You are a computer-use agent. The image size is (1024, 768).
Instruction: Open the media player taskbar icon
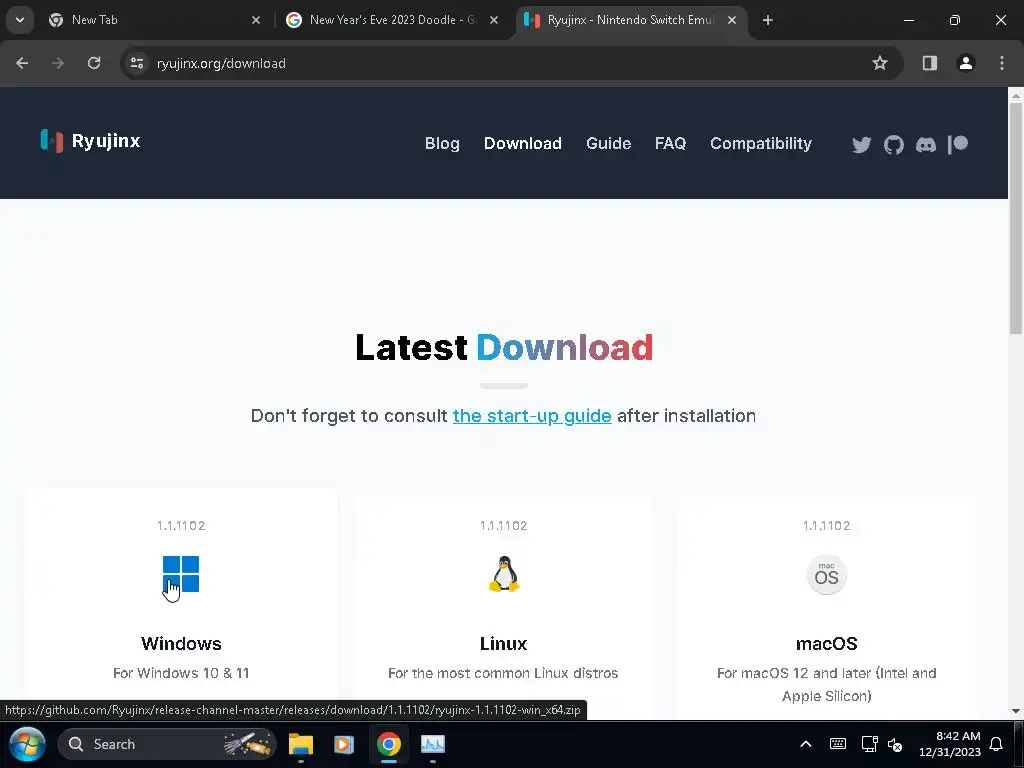pyautogui.click(x=344, y=744)
